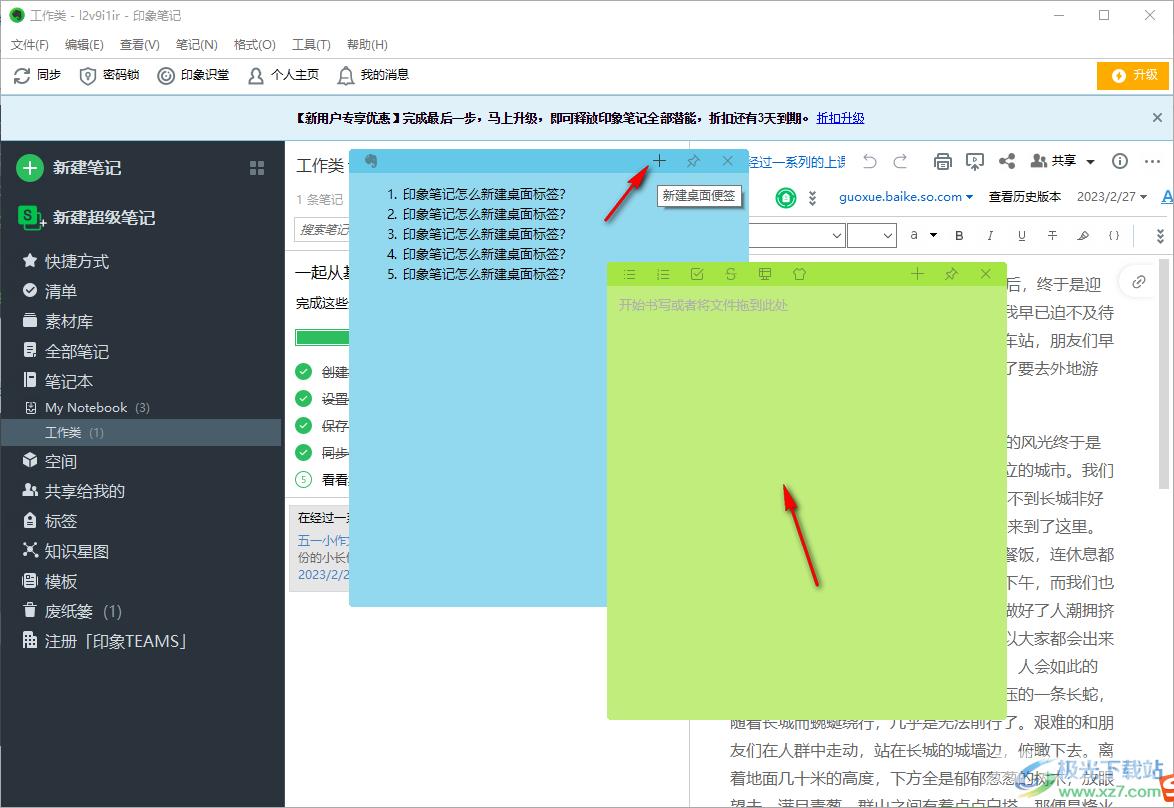Expand the 笔记本 notebooks section
This screenshot has height=808, width=1174.
coord(58,381)
